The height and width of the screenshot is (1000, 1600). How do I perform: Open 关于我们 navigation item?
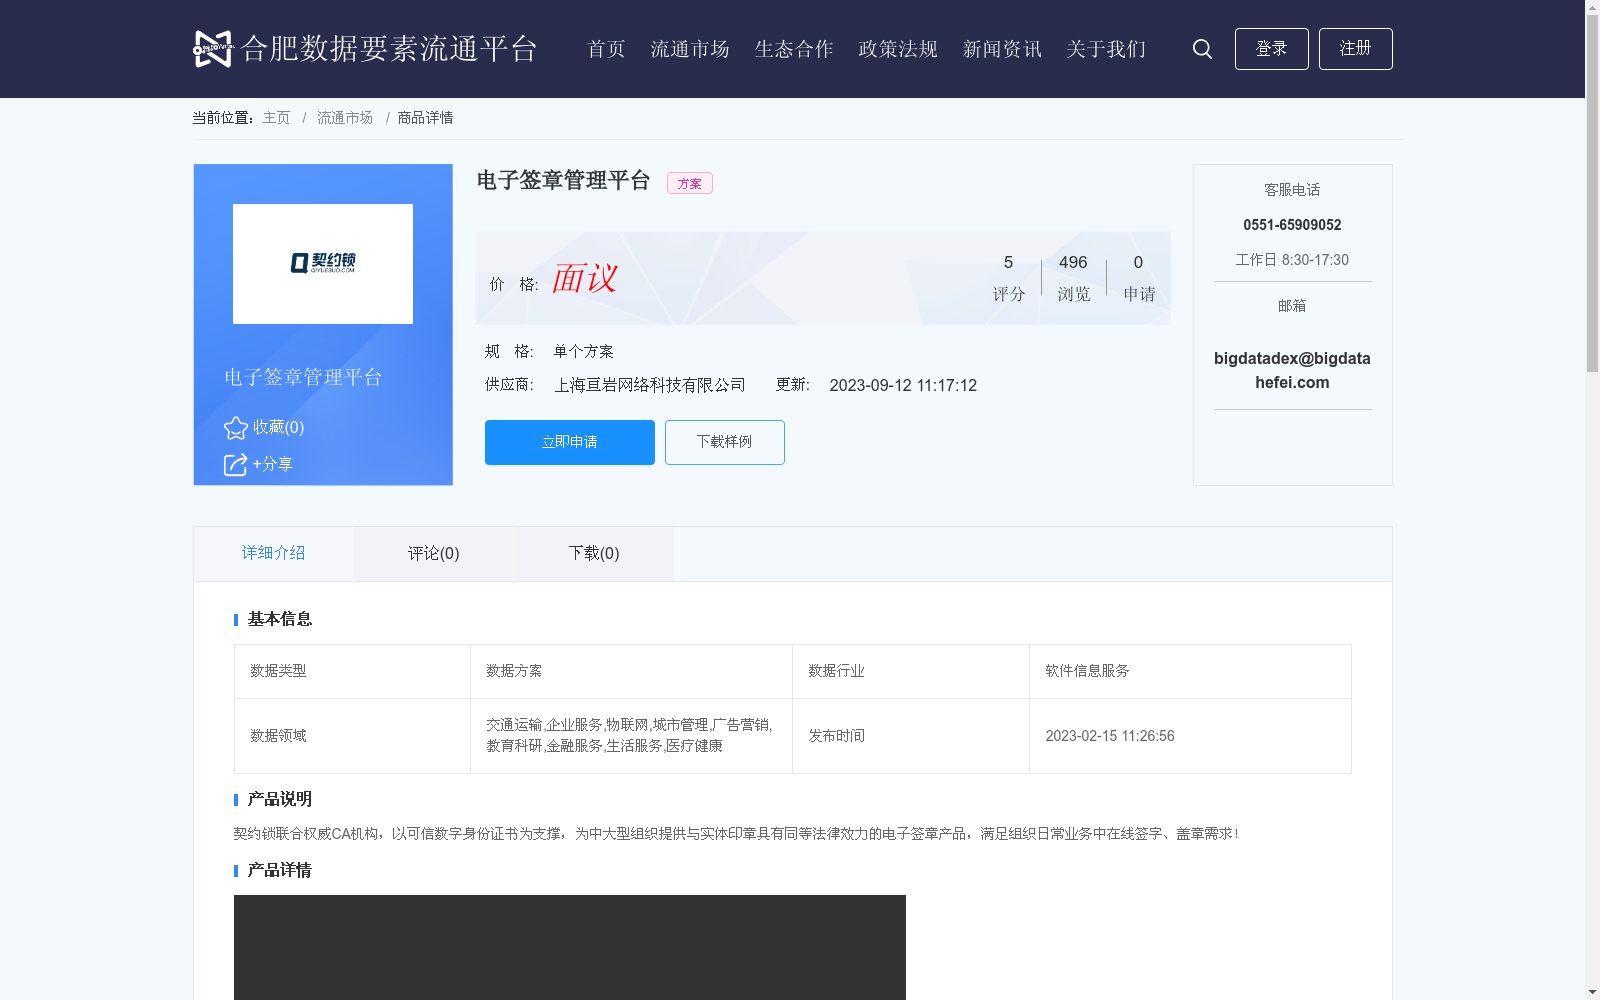pyautogui.click(x=1106, y=49)
